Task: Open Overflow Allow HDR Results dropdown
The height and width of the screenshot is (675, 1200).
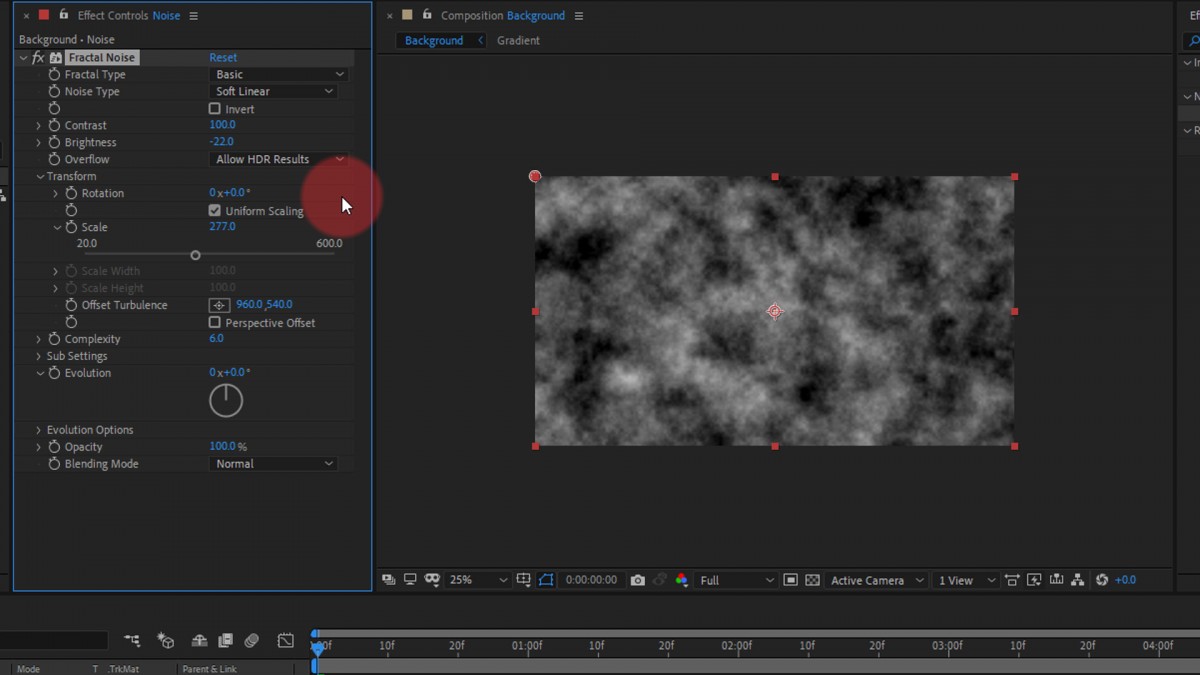Action: coord(279,159)
